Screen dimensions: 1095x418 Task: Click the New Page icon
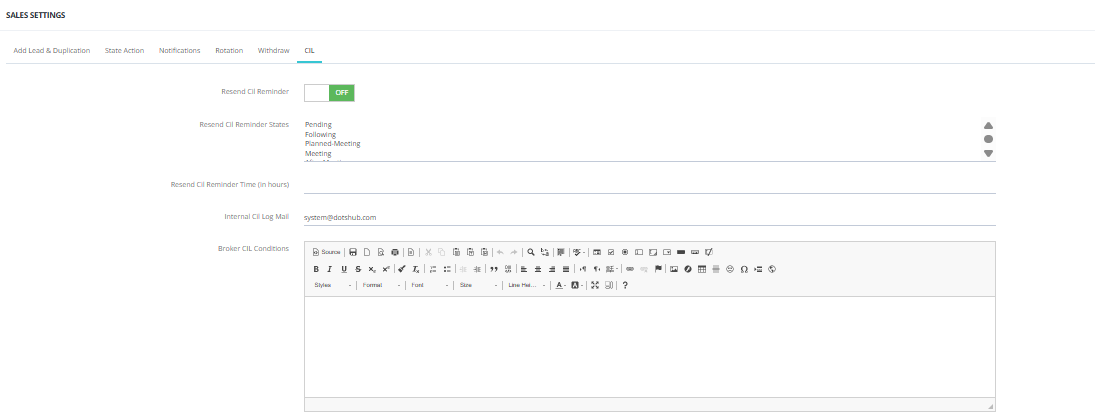367,252
